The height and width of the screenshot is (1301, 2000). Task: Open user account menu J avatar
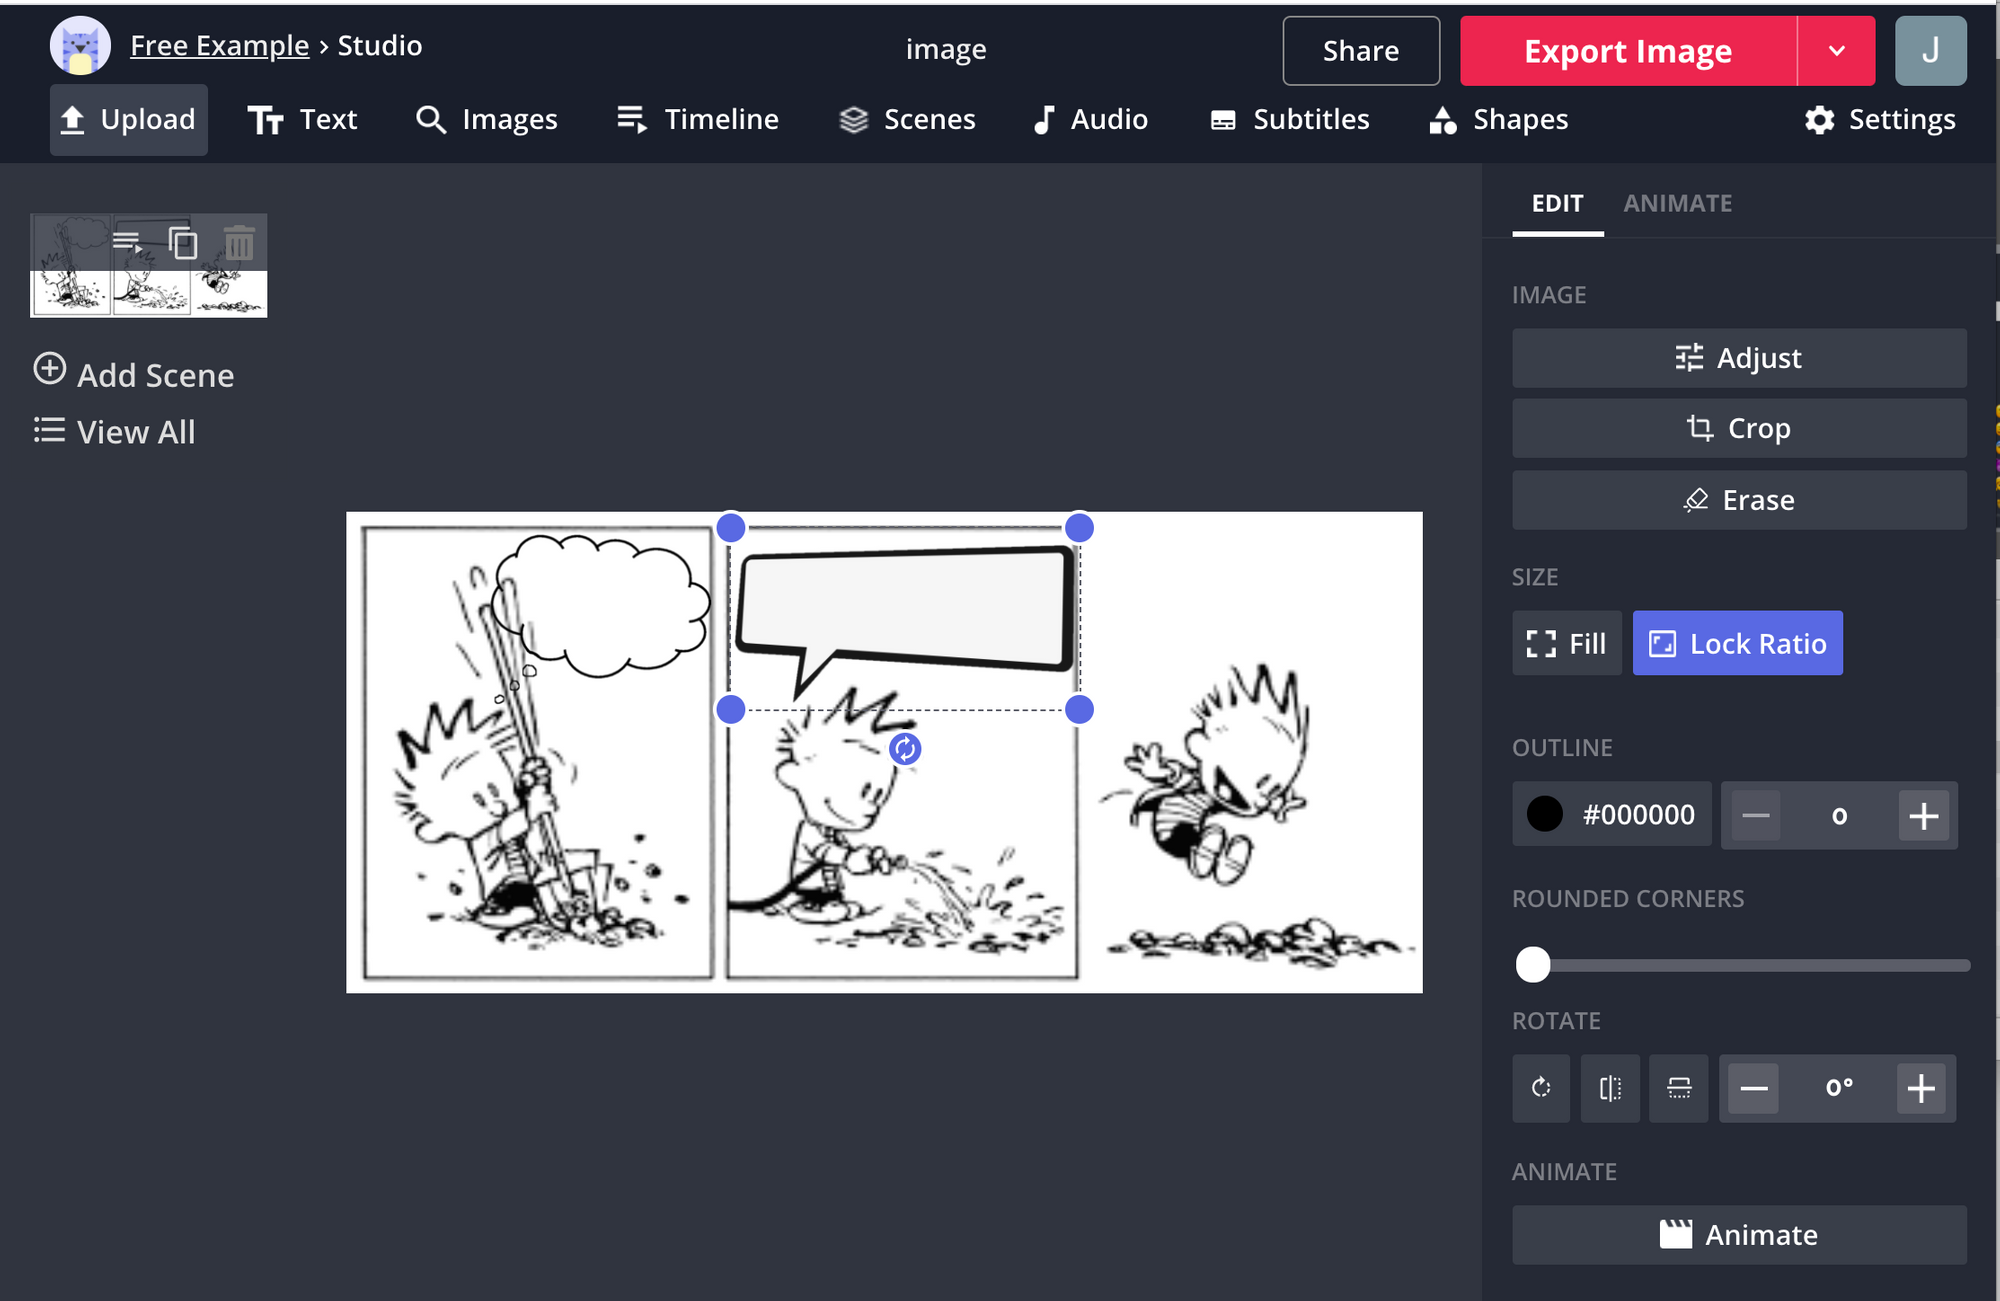point(1930,51)
